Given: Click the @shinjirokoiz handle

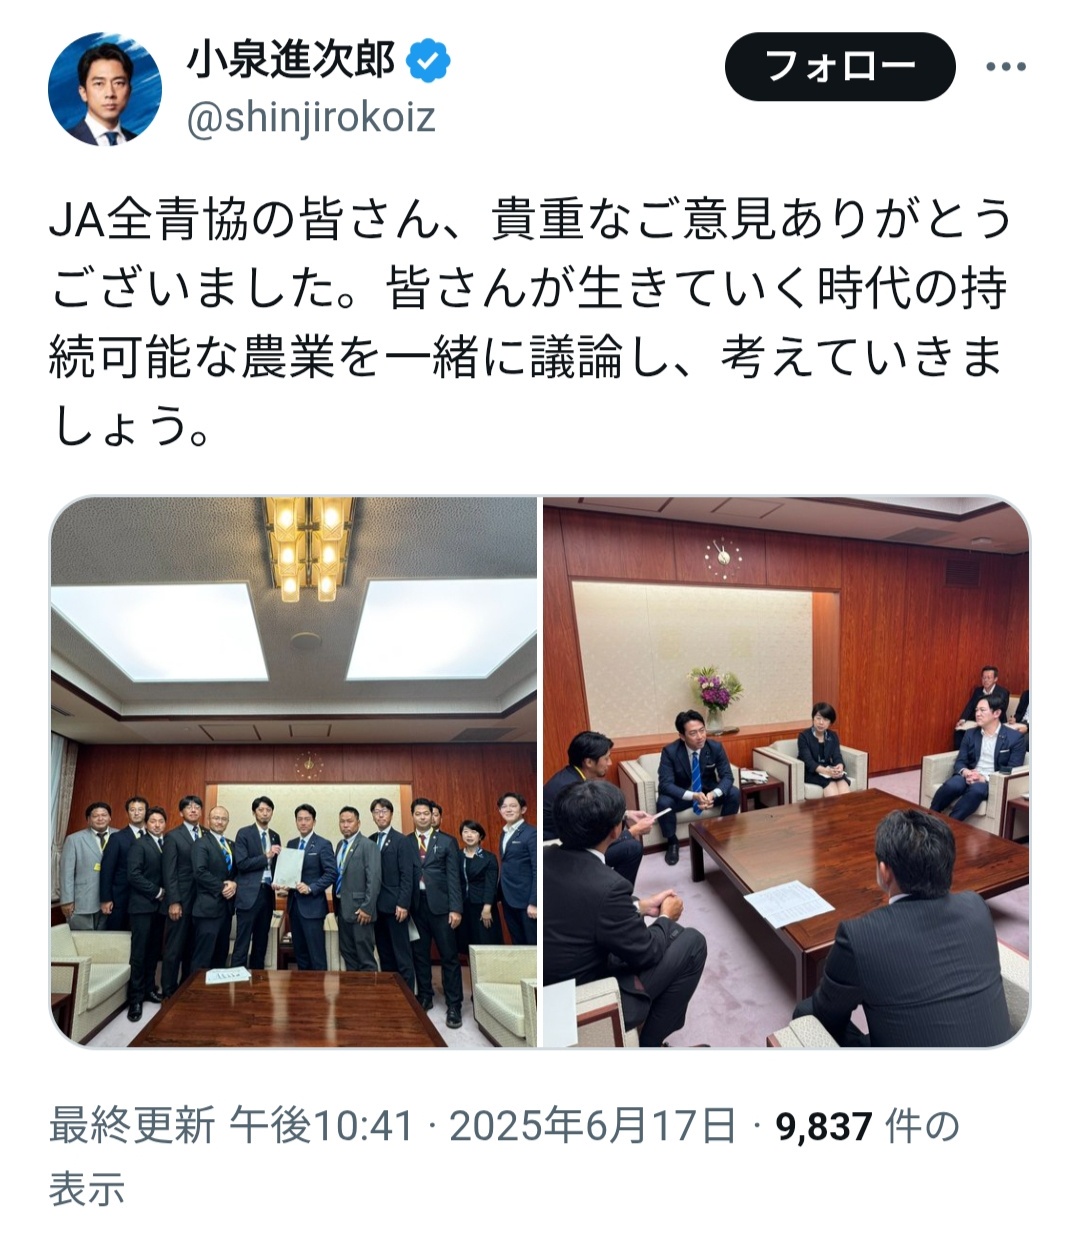Looking at the screenshot, I should tap(311, 118).
